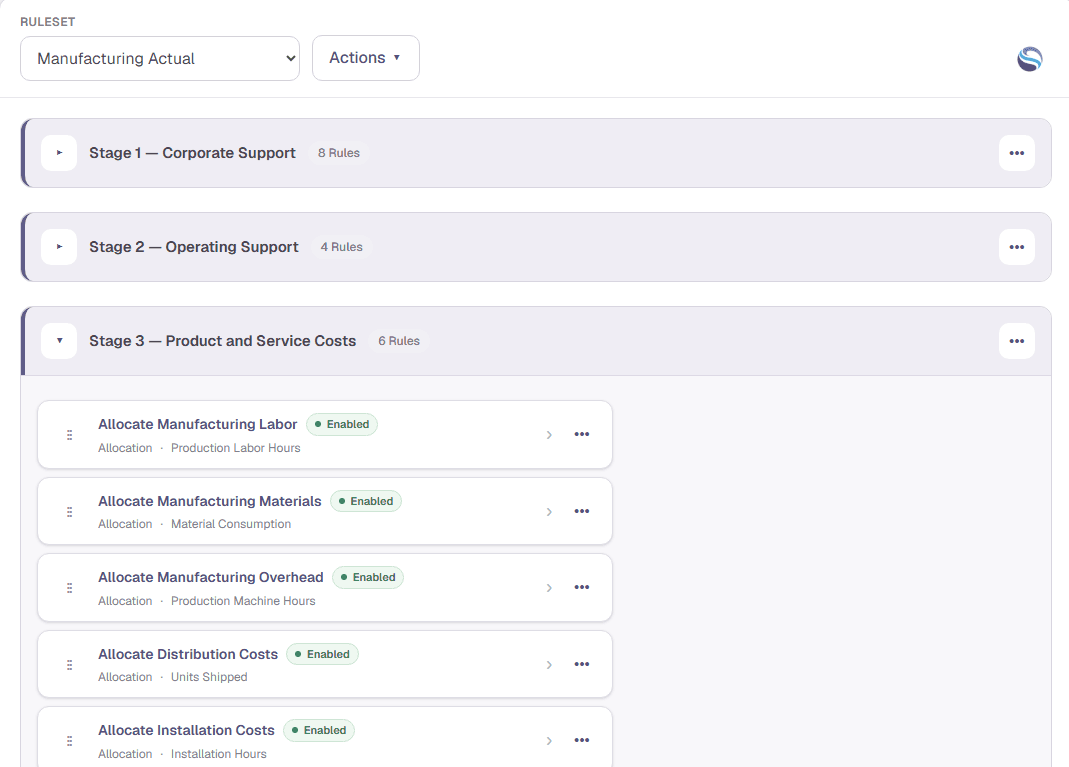Click the 8 Rules count badge
The width and height of the screenshot is (1069, 767).
point(339,153)
